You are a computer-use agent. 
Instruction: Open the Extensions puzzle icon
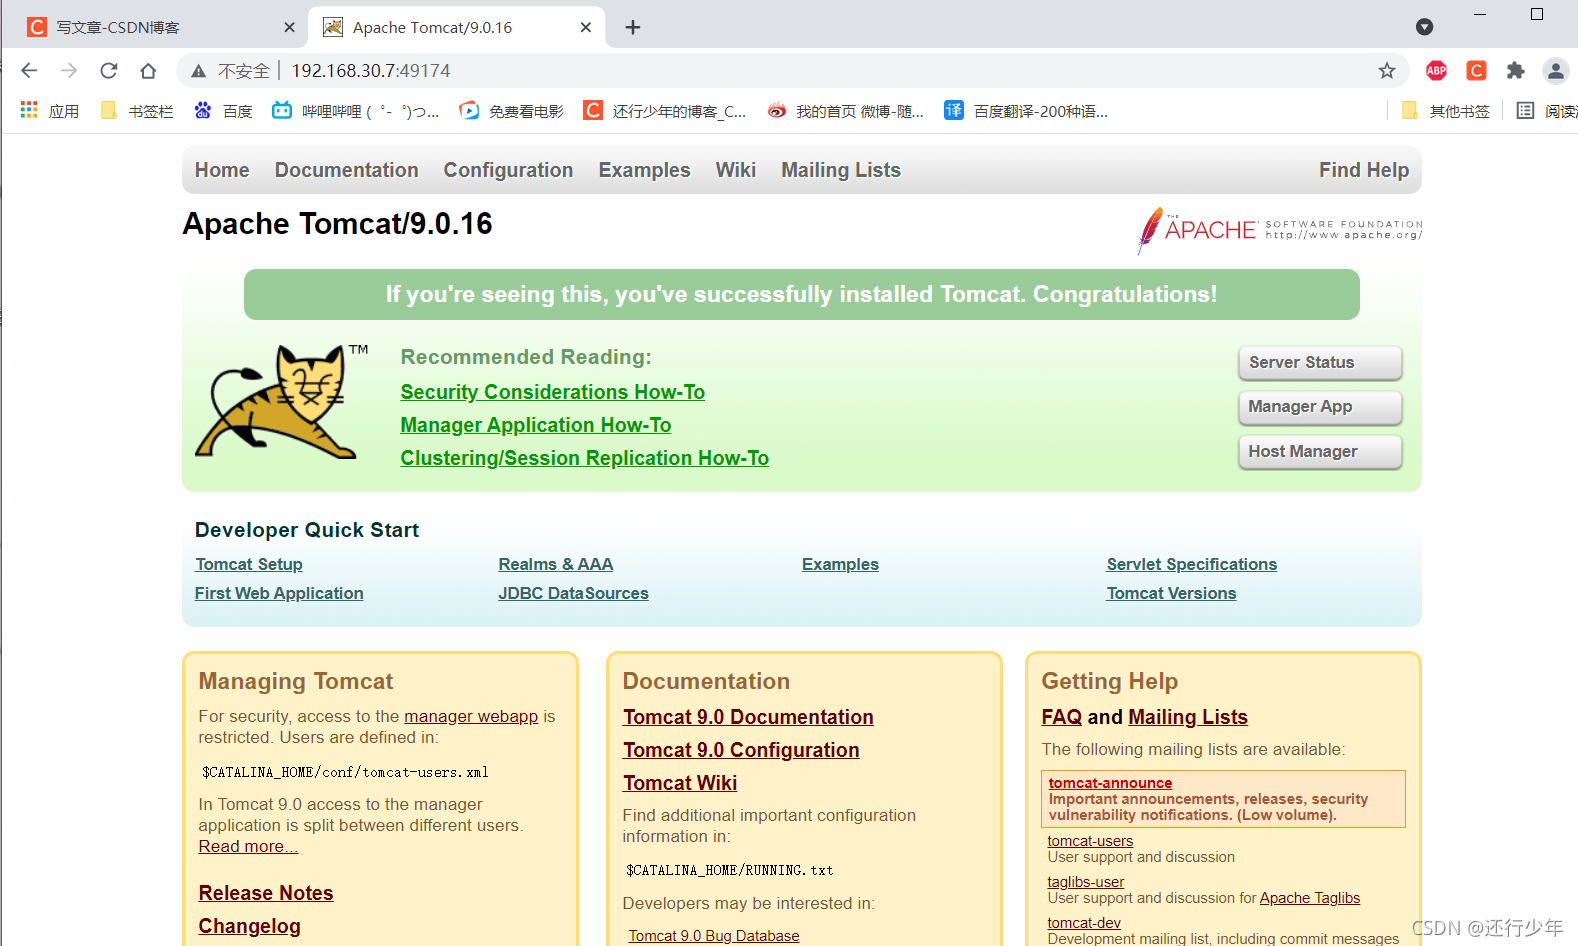(x=1516, y=70)
